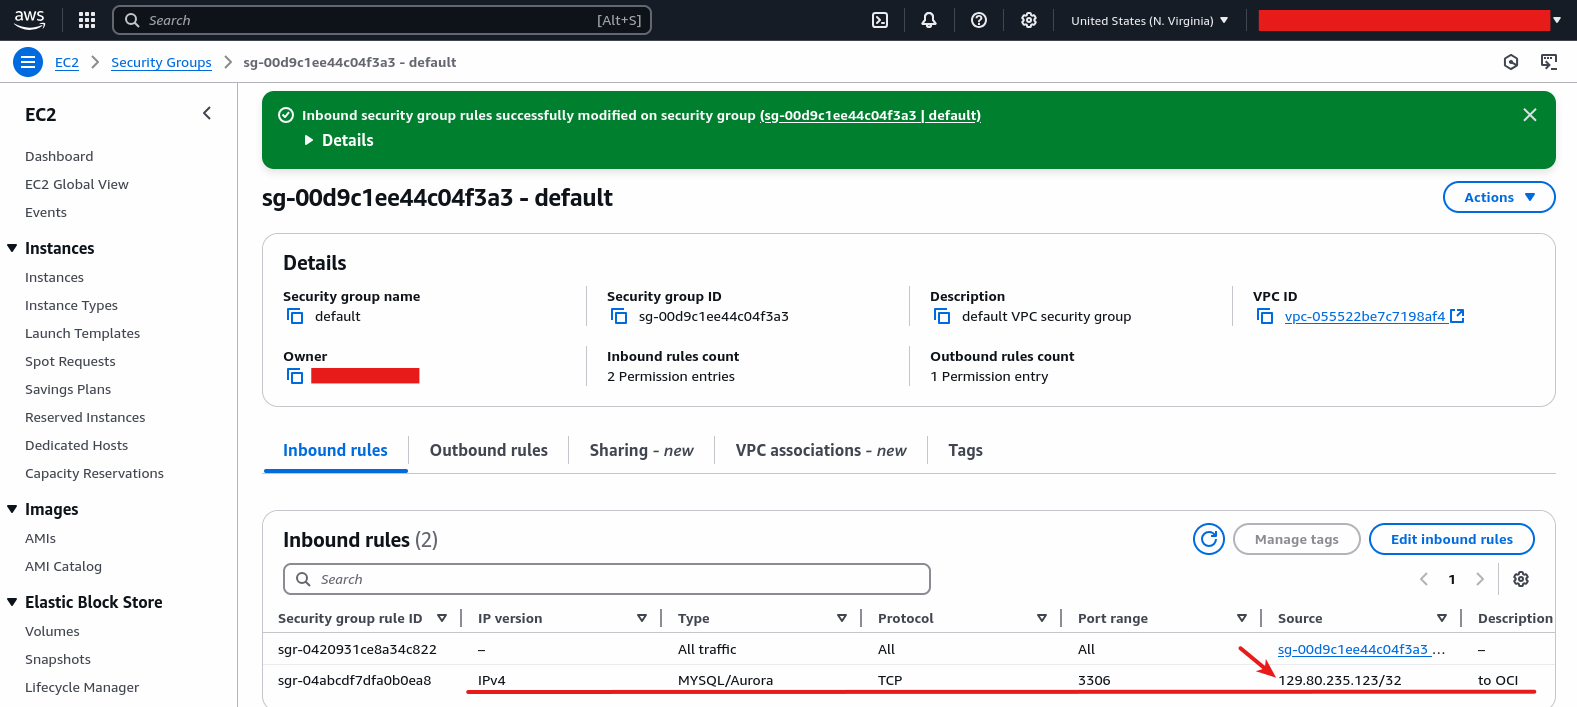The height and width of the screenshot is (707, 1577).
Task: Collapse the EC2 sidebar panel
Action: pos(207,114)
